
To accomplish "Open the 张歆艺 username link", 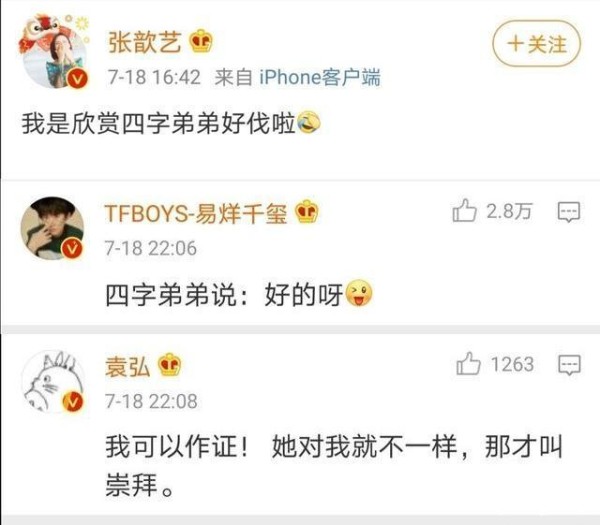I will click(145, 42).
